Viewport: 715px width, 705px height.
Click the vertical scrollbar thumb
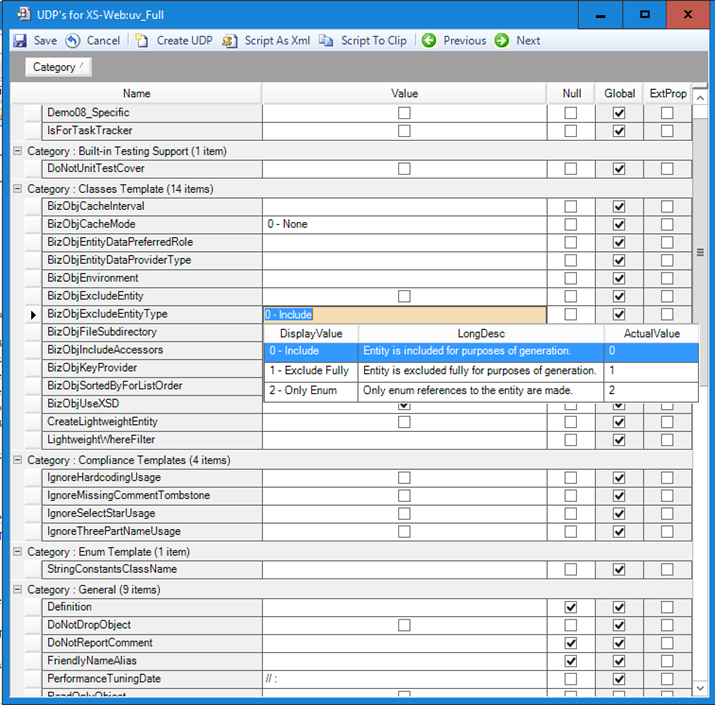pyautogui.click(x=700, y=252)
